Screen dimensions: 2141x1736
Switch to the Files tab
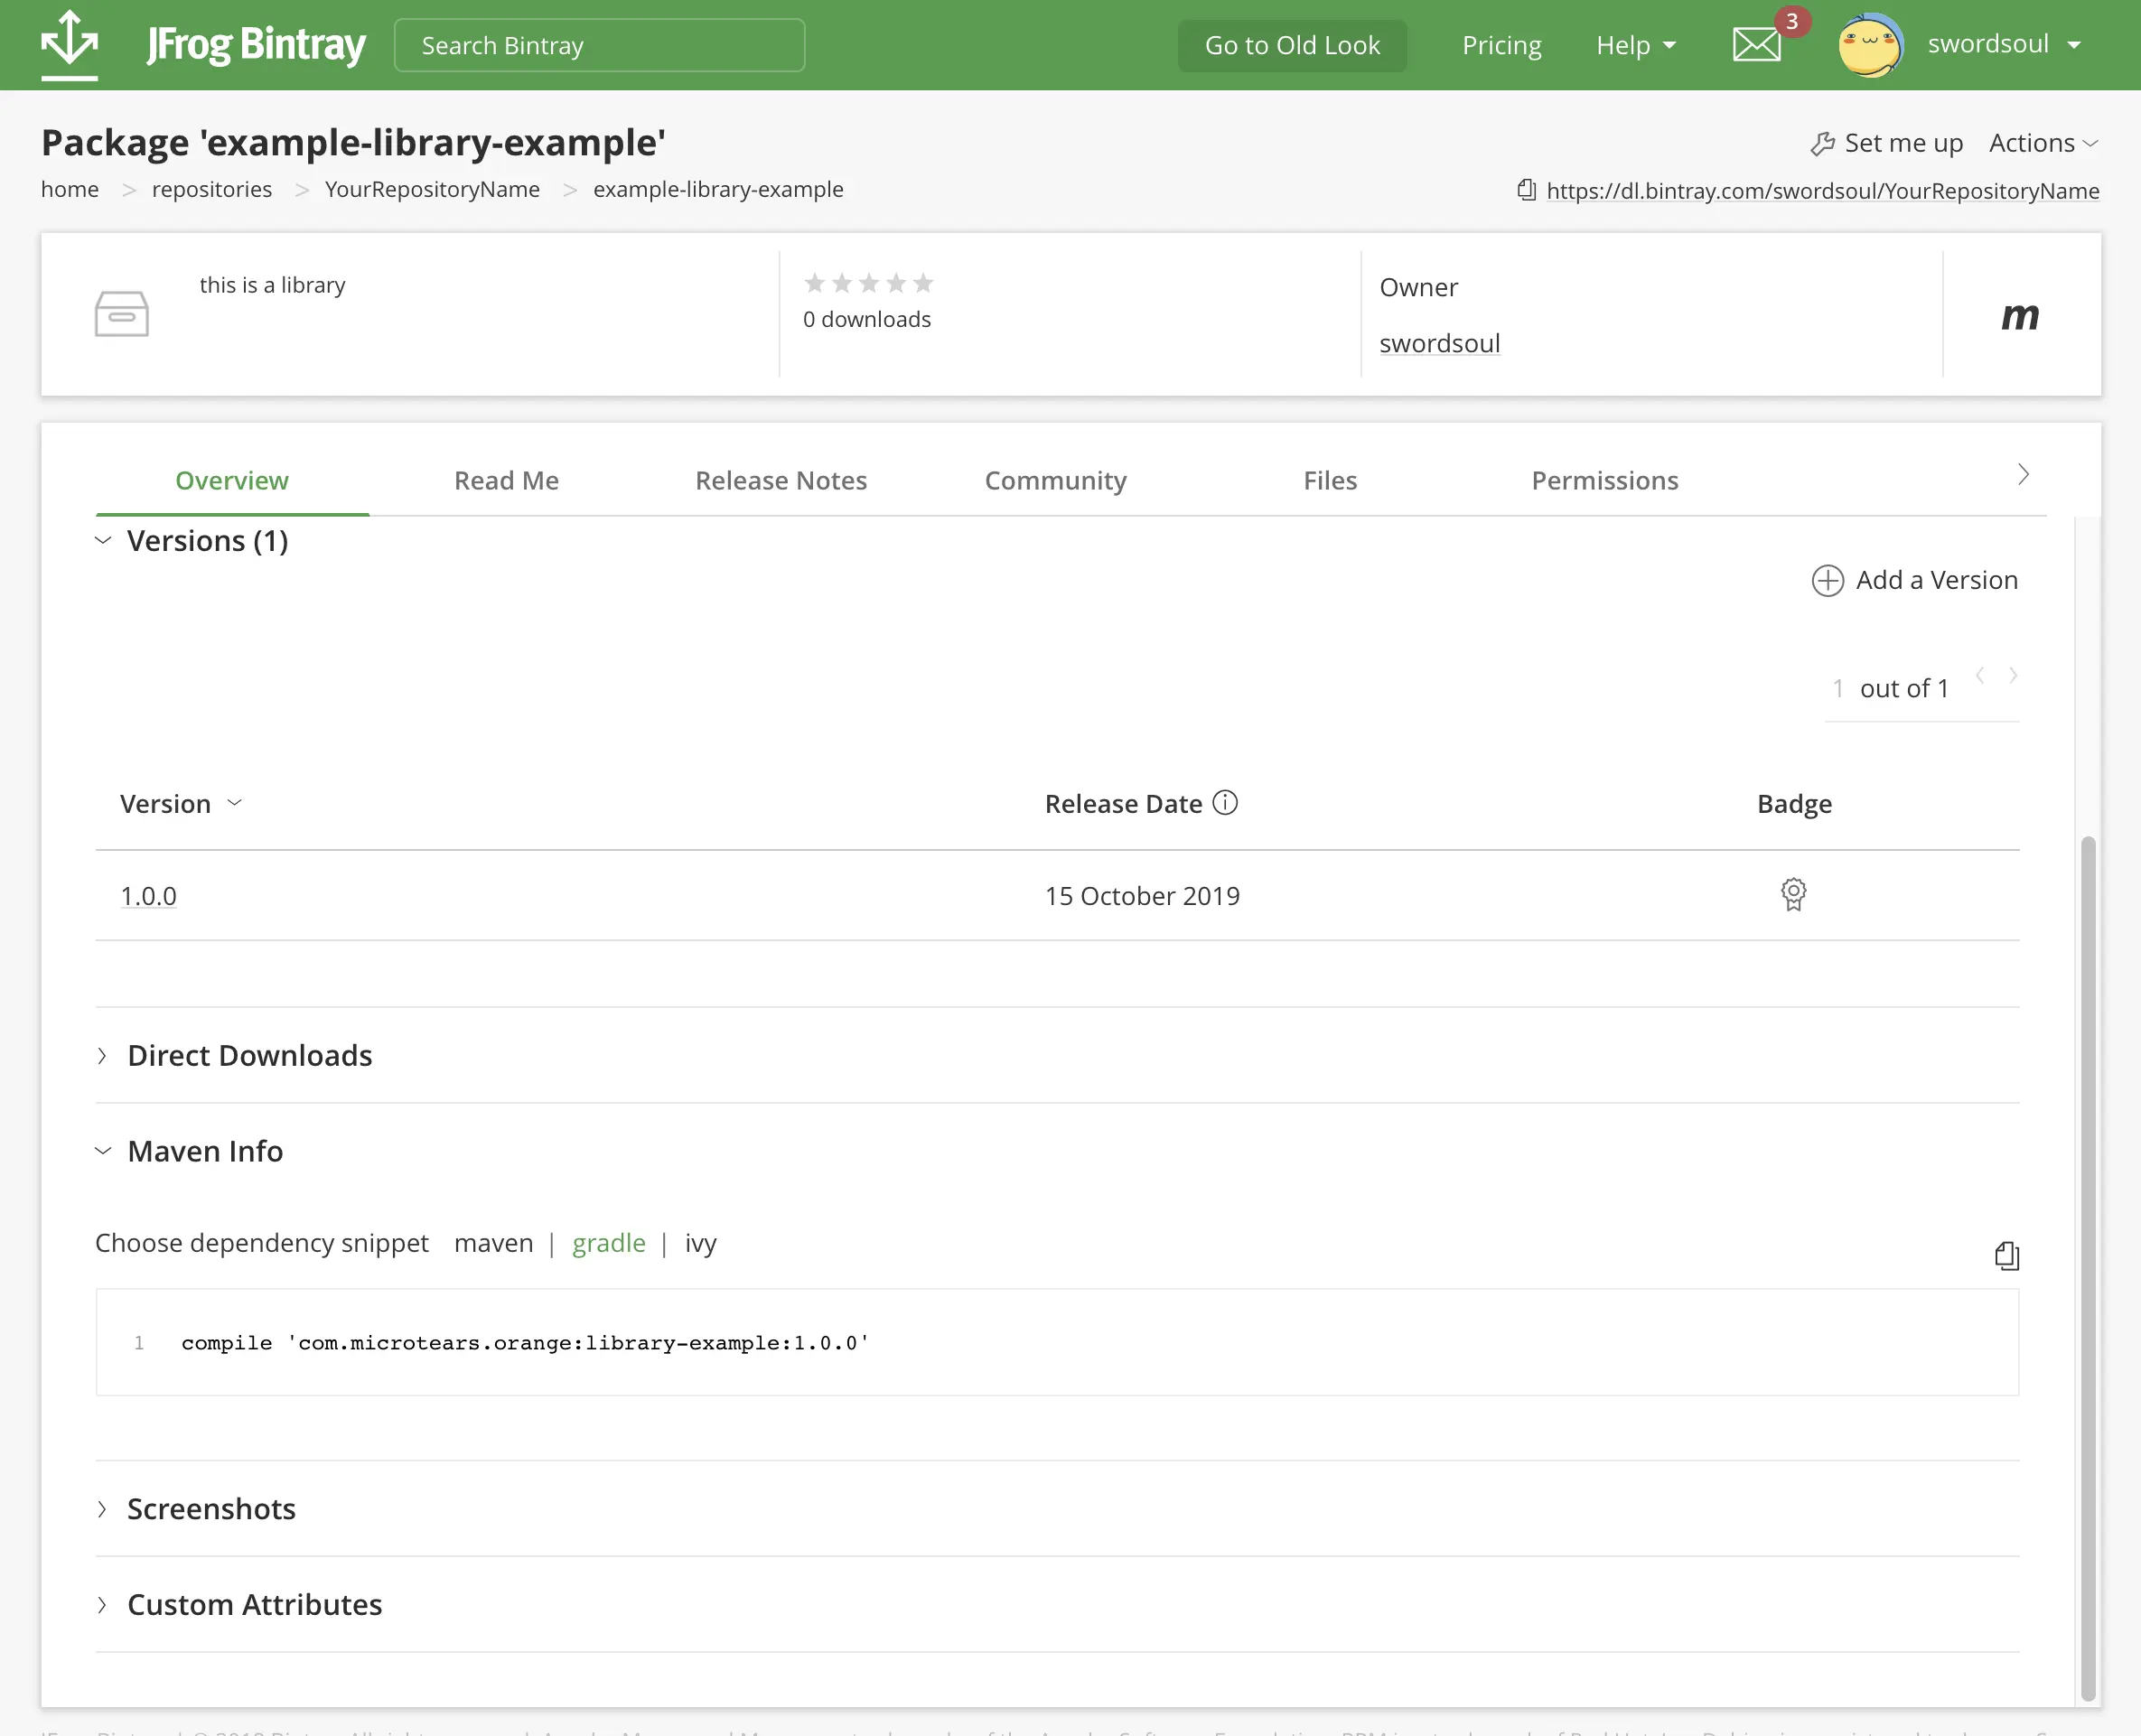(1329, 480)
